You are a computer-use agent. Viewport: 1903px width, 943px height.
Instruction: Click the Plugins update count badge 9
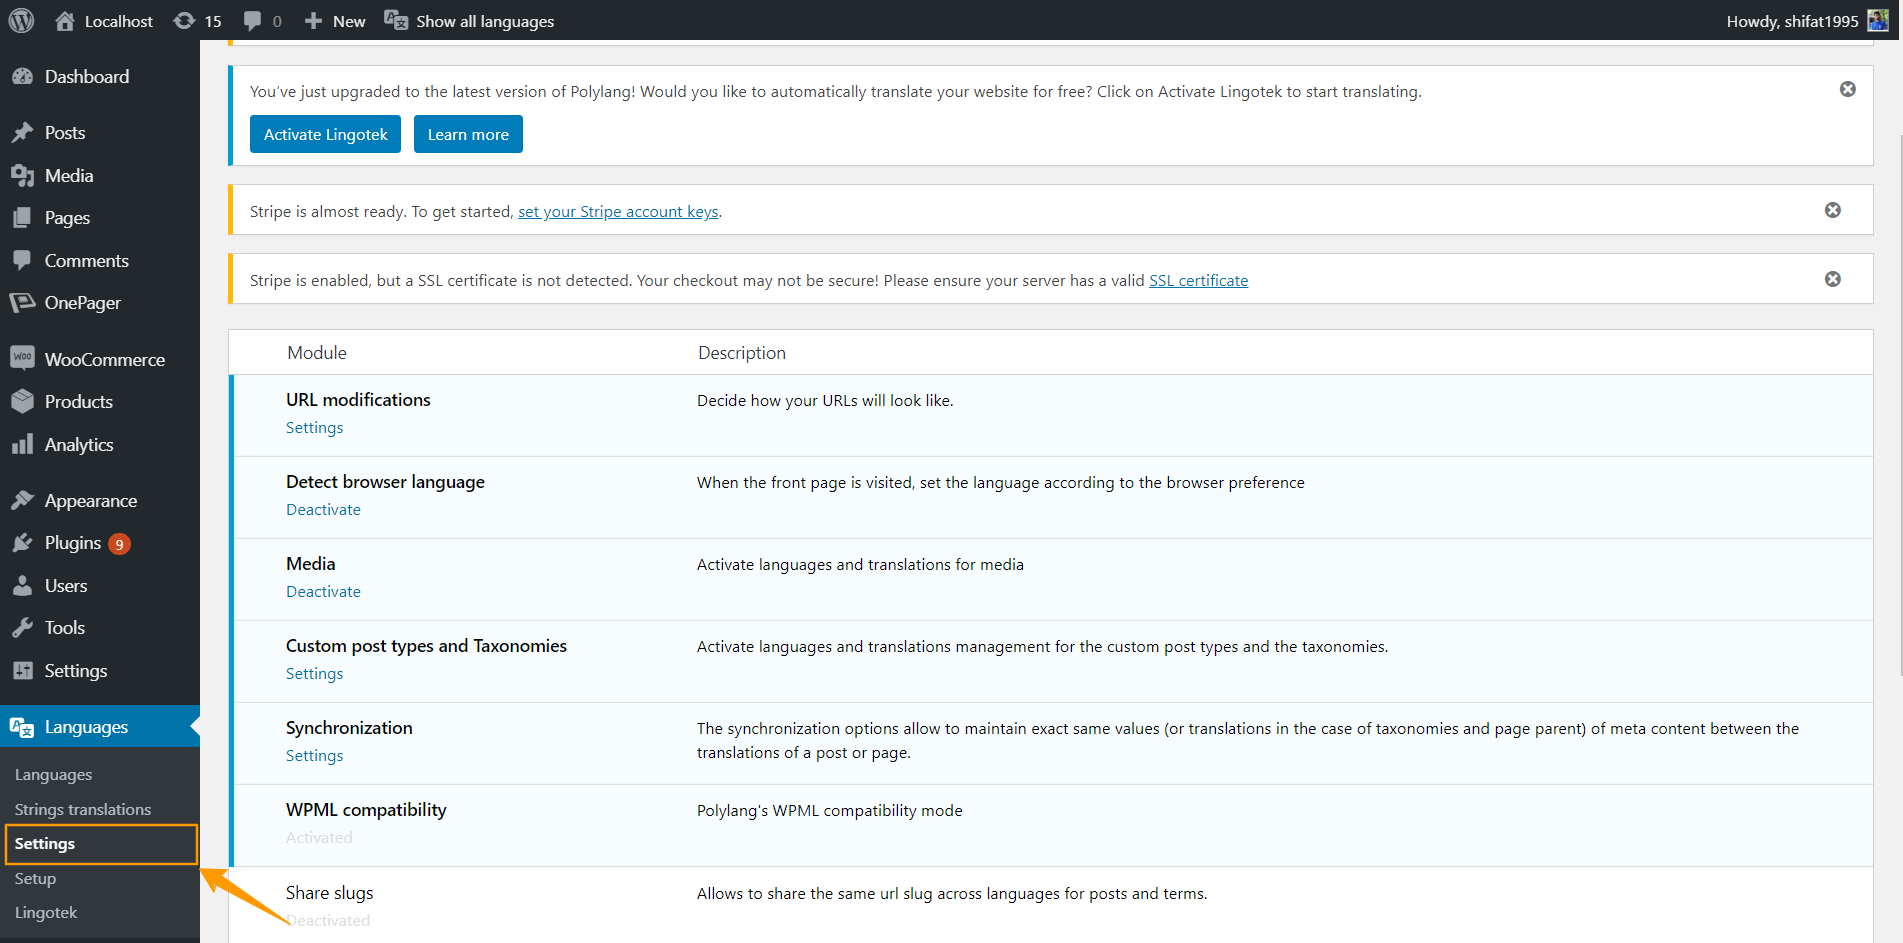point(119,544)
